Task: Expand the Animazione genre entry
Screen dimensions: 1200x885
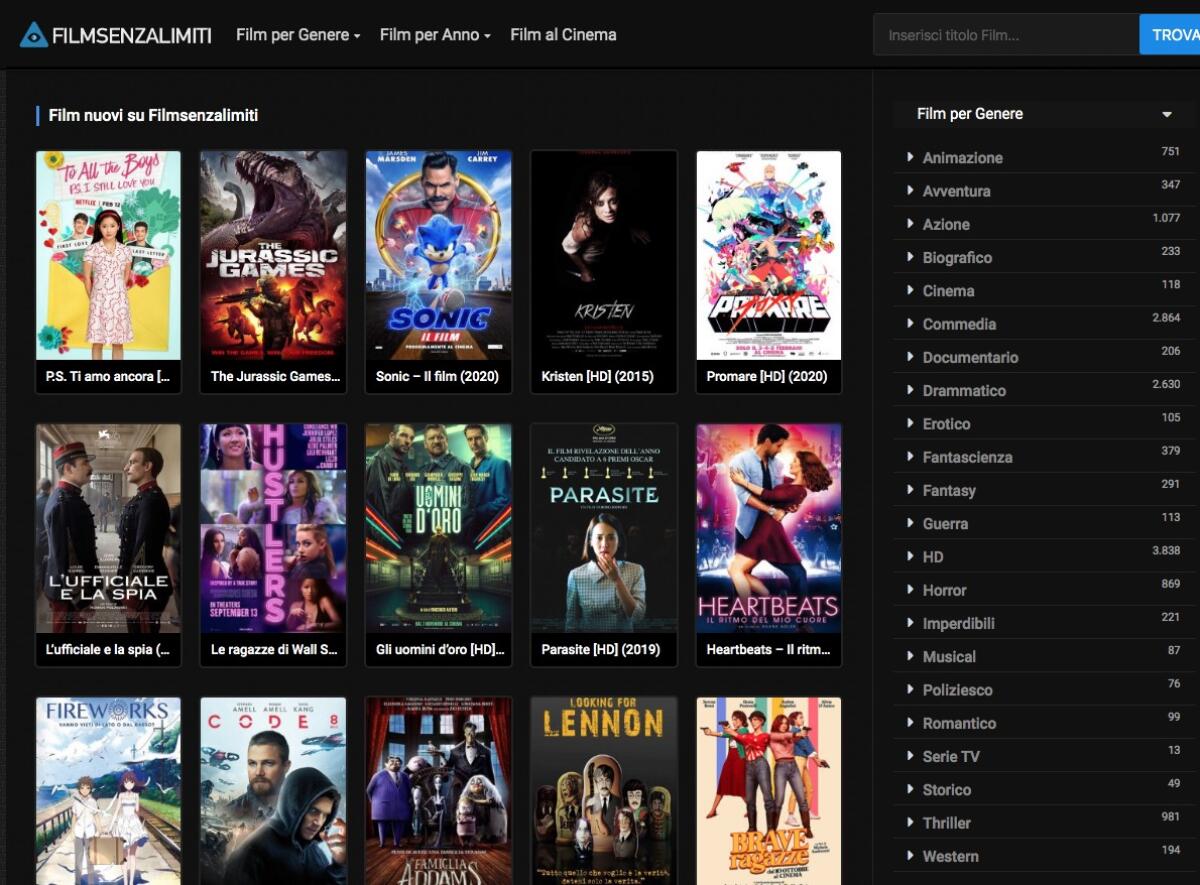Action: click(x=909, y=157)
